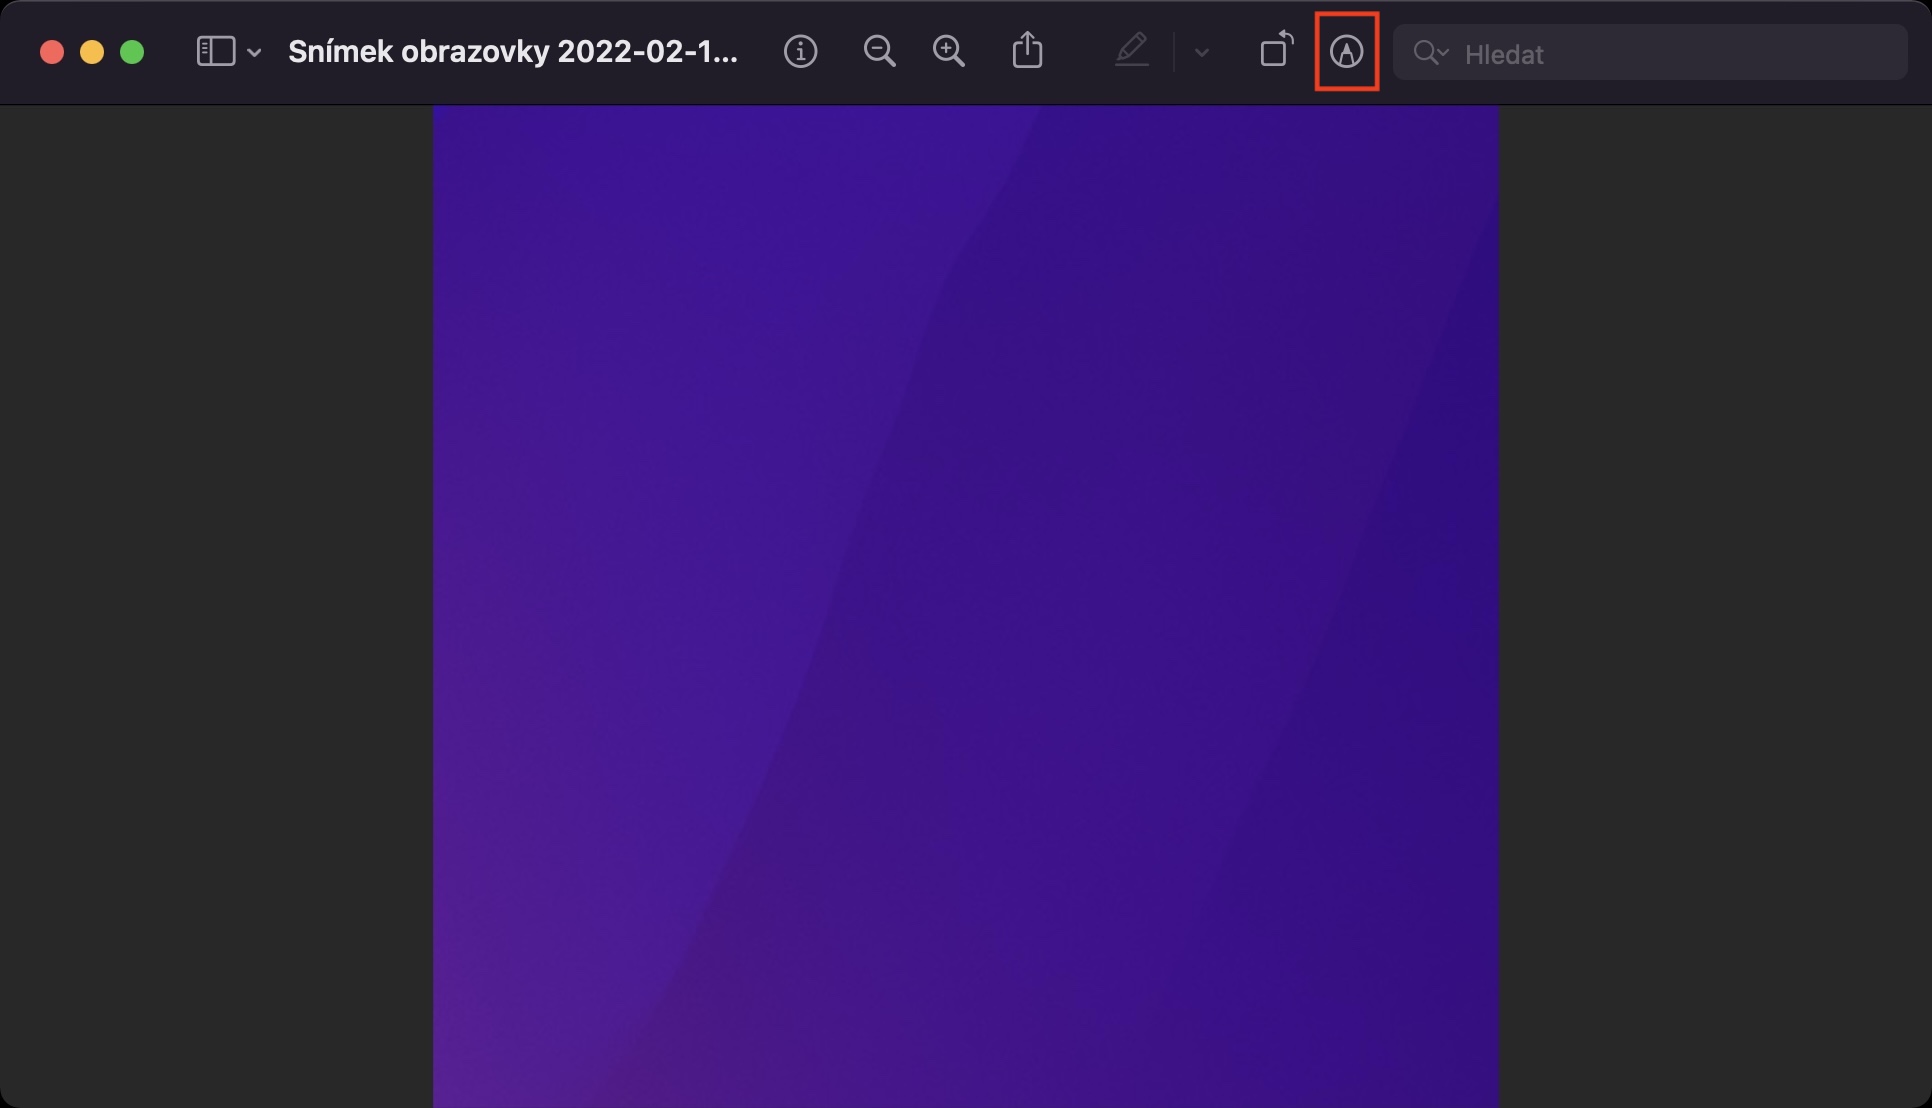Enter full screen with green button
Screen dimensions: 1932x1108
click(132, 52)
